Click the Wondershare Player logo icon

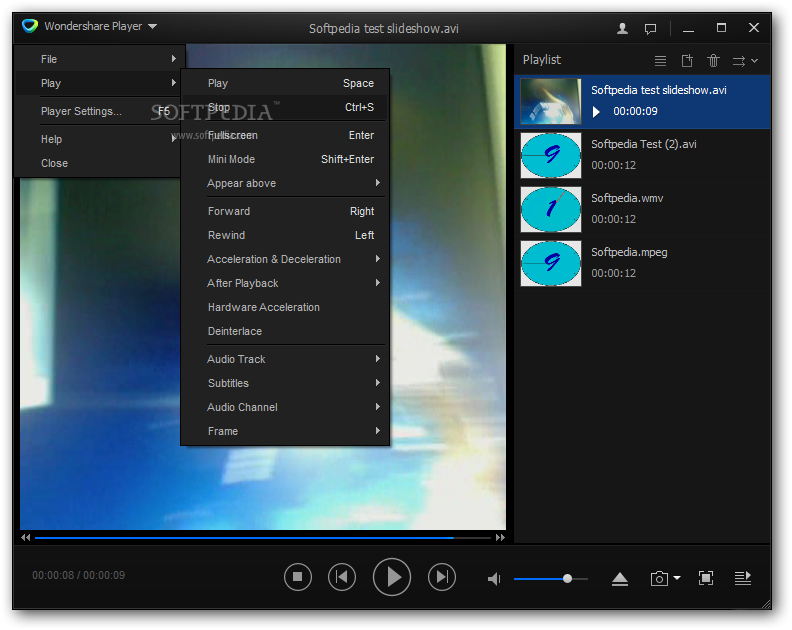[30, 26]
